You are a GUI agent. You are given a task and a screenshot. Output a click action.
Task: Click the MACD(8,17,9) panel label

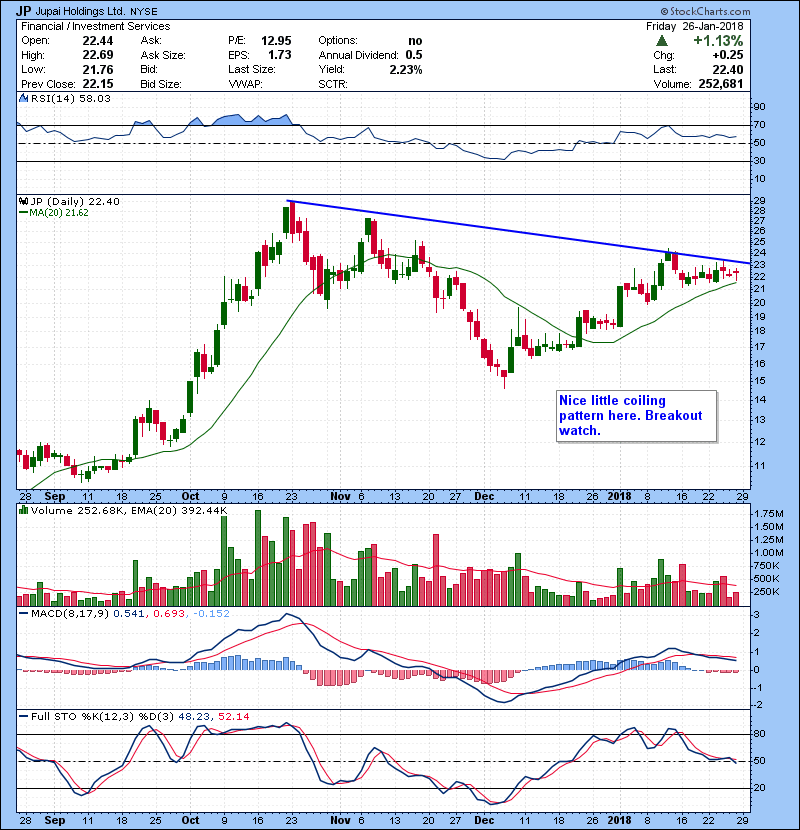(70, 614)
